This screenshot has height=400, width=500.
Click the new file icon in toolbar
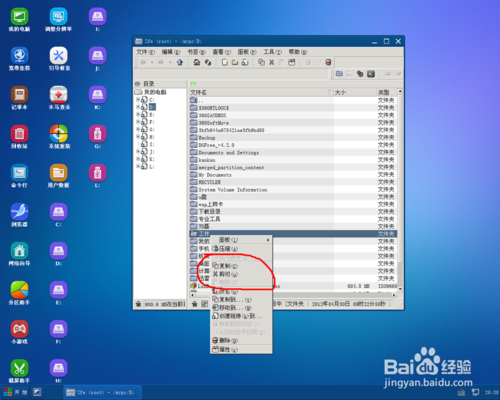(x=225, y=62)
